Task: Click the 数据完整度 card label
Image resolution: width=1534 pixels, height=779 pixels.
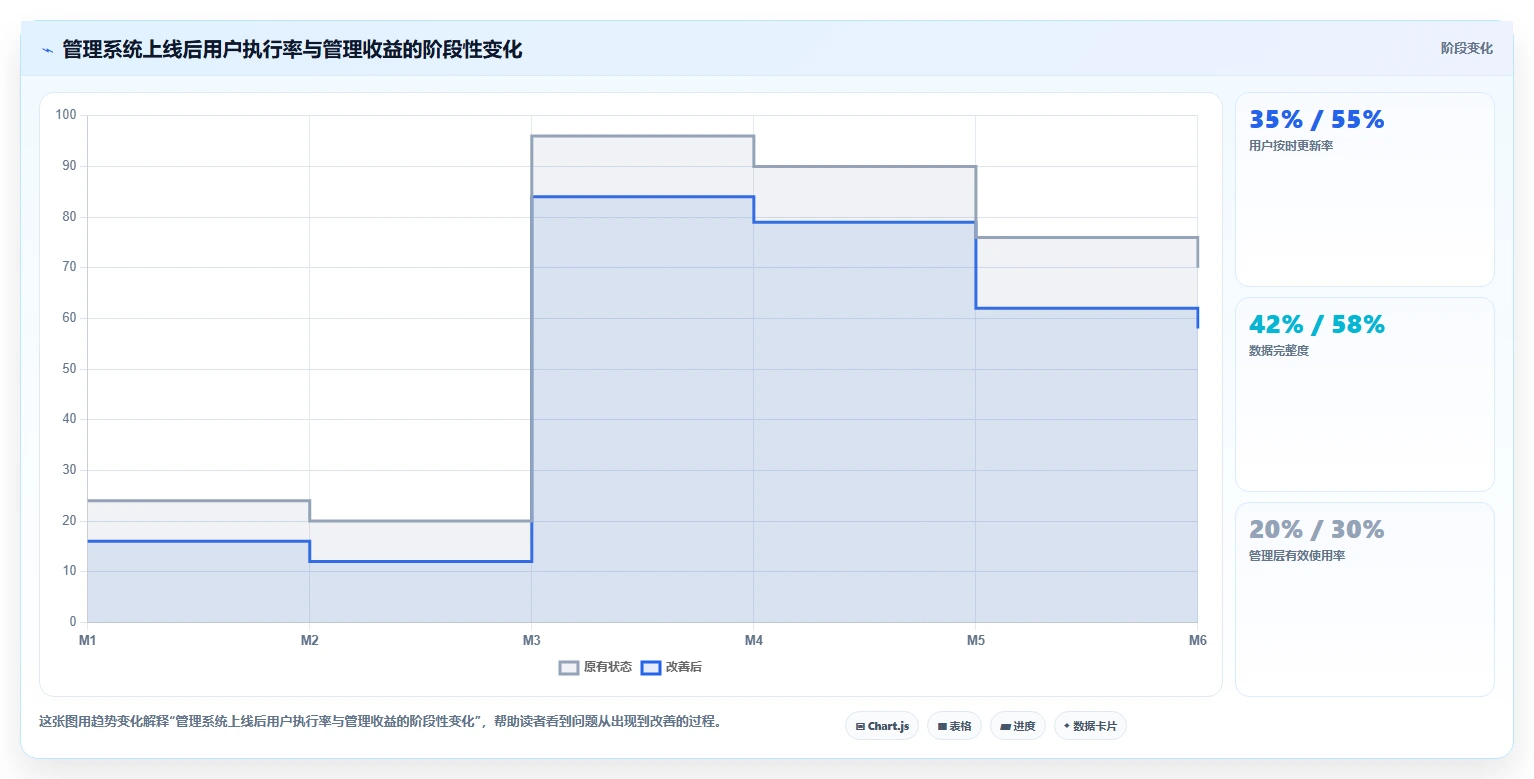Action: click(1279, 351)
